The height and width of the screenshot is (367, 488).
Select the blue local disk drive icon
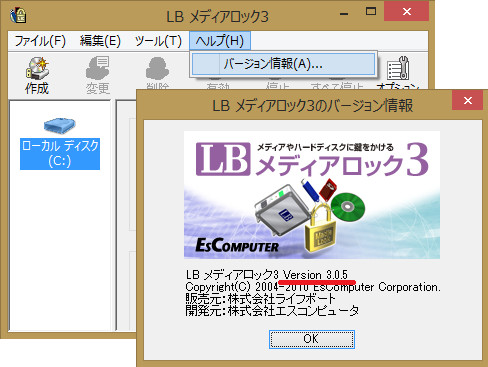[x=60, y=125]
